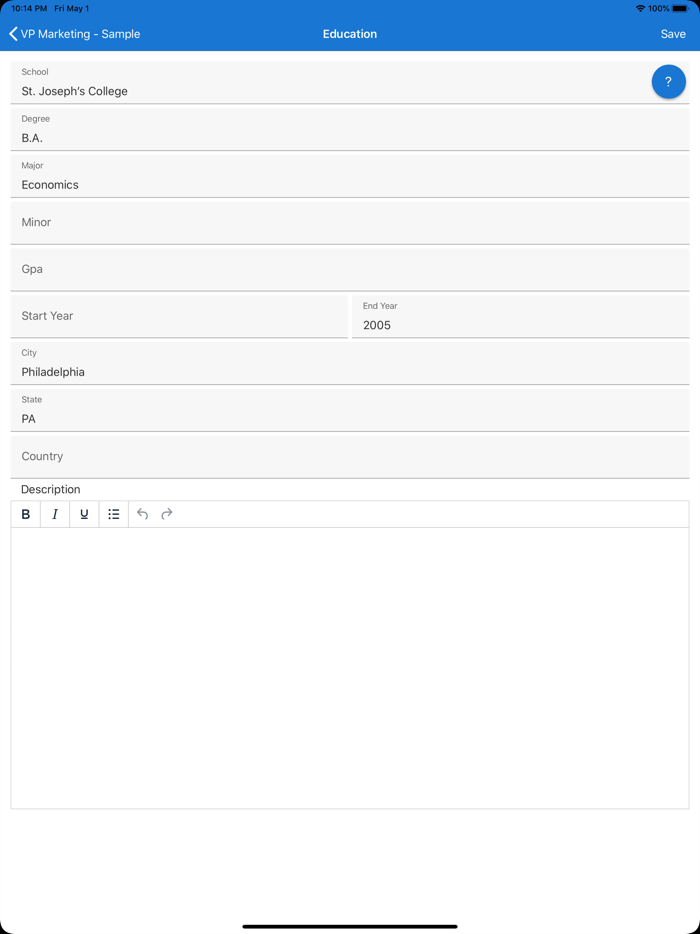Place the cursor in the Description text area
The width and height of the screenshot is (700, 934).
(350, 650)
